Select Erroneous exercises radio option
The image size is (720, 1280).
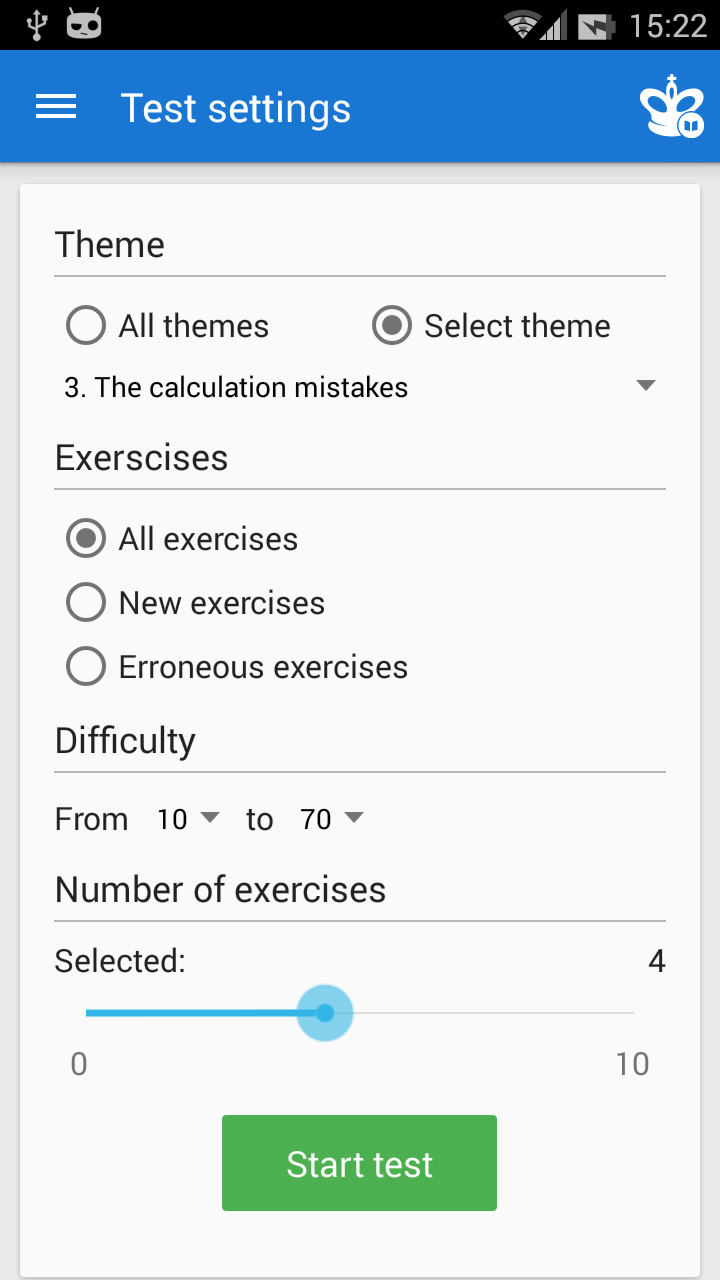pos(237,667)
